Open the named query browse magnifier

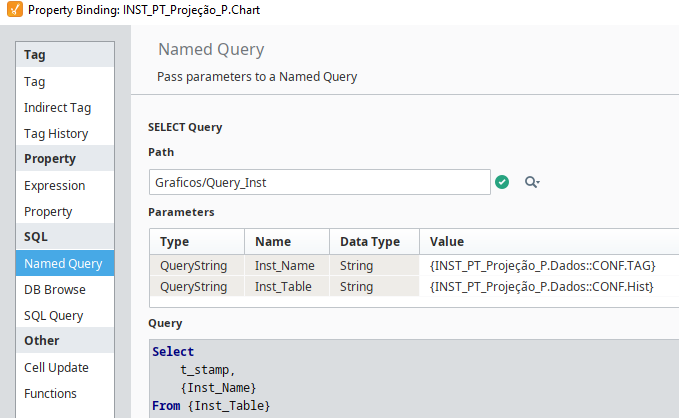coord(532,182)
